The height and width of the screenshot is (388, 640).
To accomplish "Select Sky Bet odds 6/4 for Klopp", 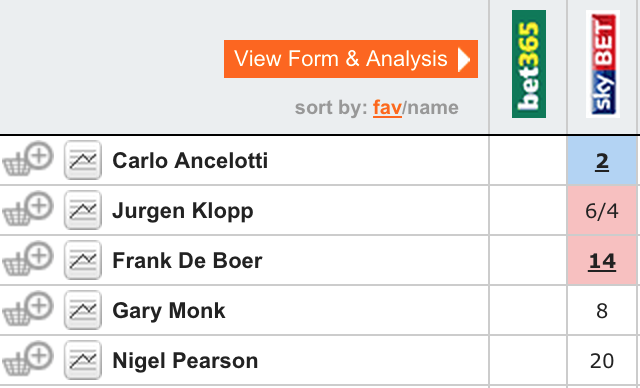I will pyautogui.click(x=602, y=211).
